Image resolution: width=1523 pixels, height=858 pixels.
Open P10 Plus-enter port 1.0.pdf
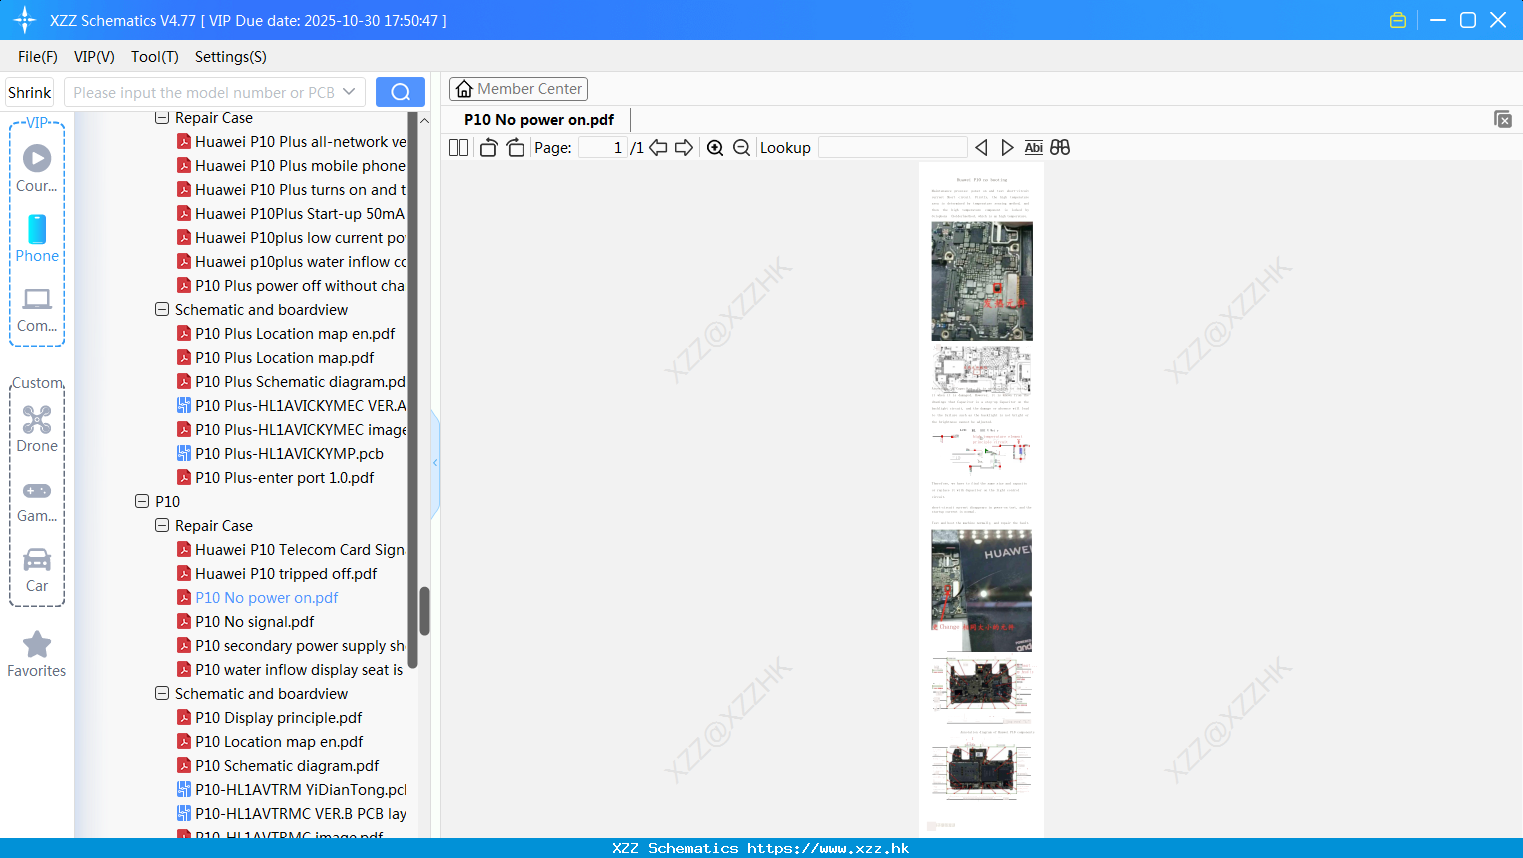click(x=276, y=478)
